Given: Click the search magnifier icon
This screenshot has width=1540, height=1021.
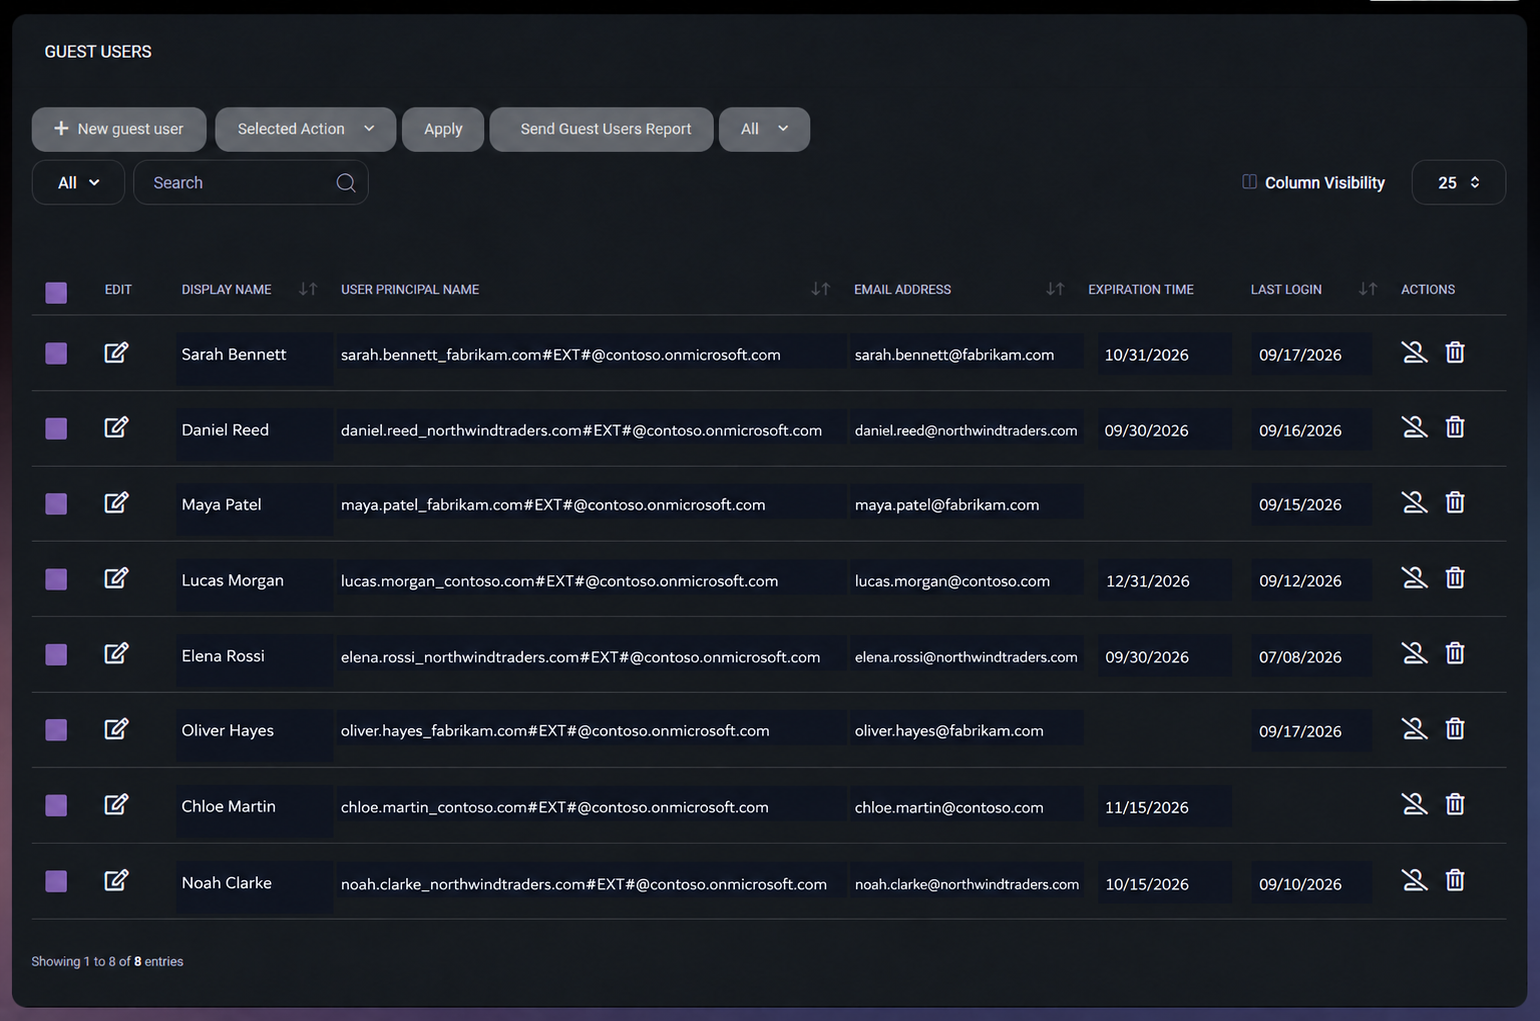Looking at the screenshot, I should 346,183.
